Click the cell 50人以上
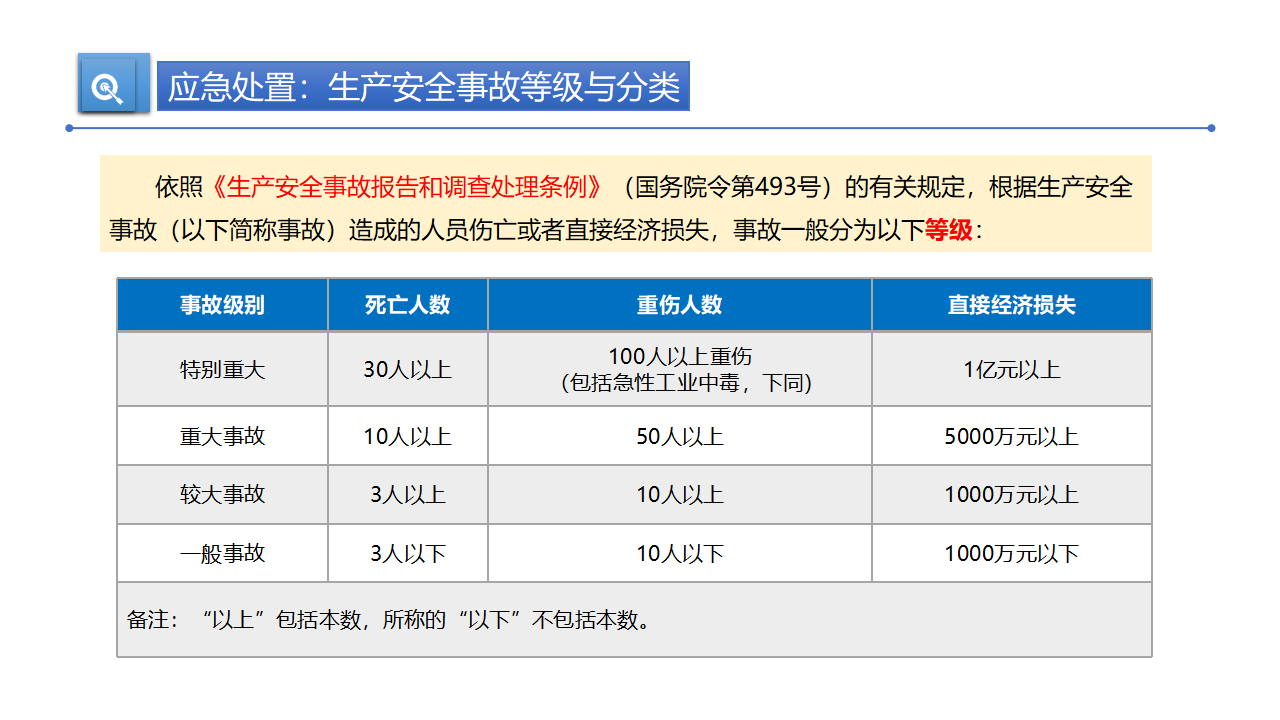The height and width of the screenshot is (720, 1280). (x=680, y=436)
